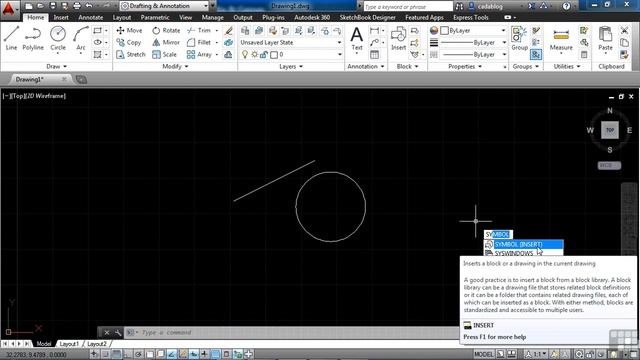
Task: Expand the Annotation panel
Action: click(365, 67)
